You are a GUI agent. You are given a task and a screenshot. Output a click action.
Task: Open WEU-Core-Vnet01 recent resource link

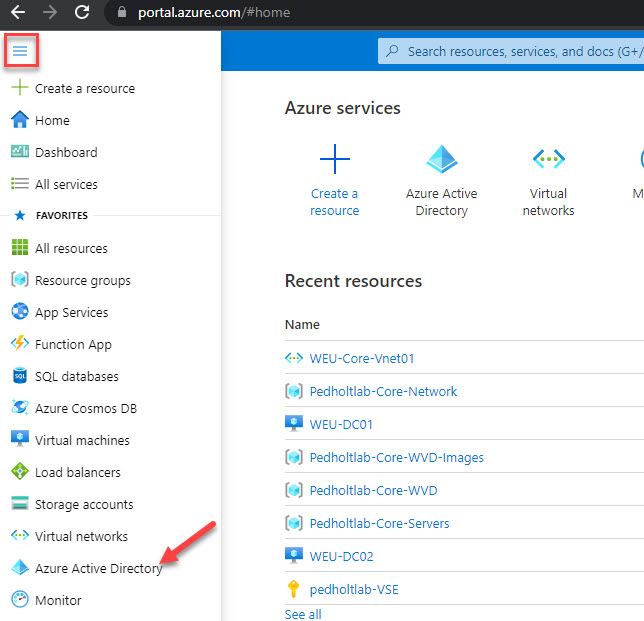(361, 359)
